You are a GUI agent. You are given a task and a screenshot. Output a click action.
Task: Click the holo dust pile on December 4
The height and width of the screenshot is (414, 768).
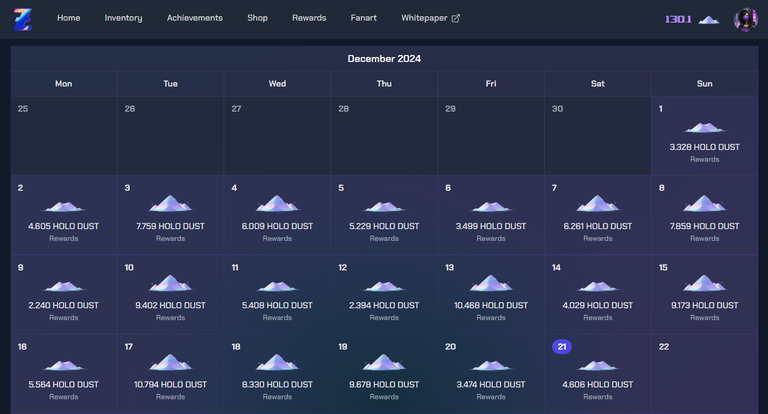pos(277,203)
